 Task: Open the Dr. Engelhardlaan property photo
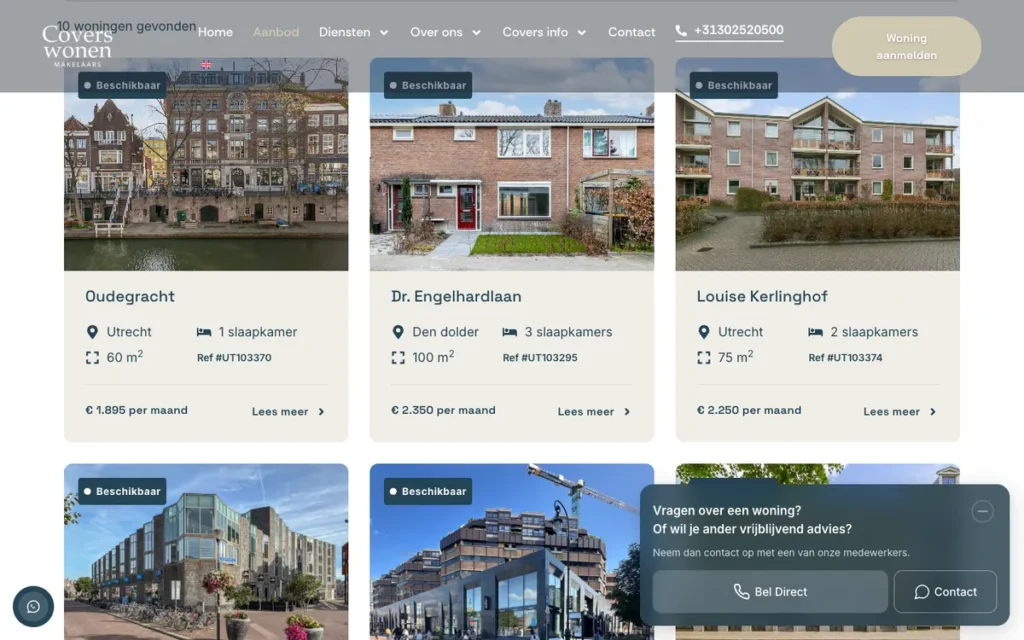(511, 165)
